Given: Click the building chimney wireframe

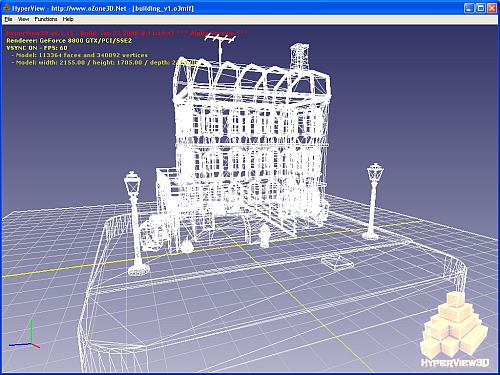Looking at the screenshot, I should click(x=299, y=57).
